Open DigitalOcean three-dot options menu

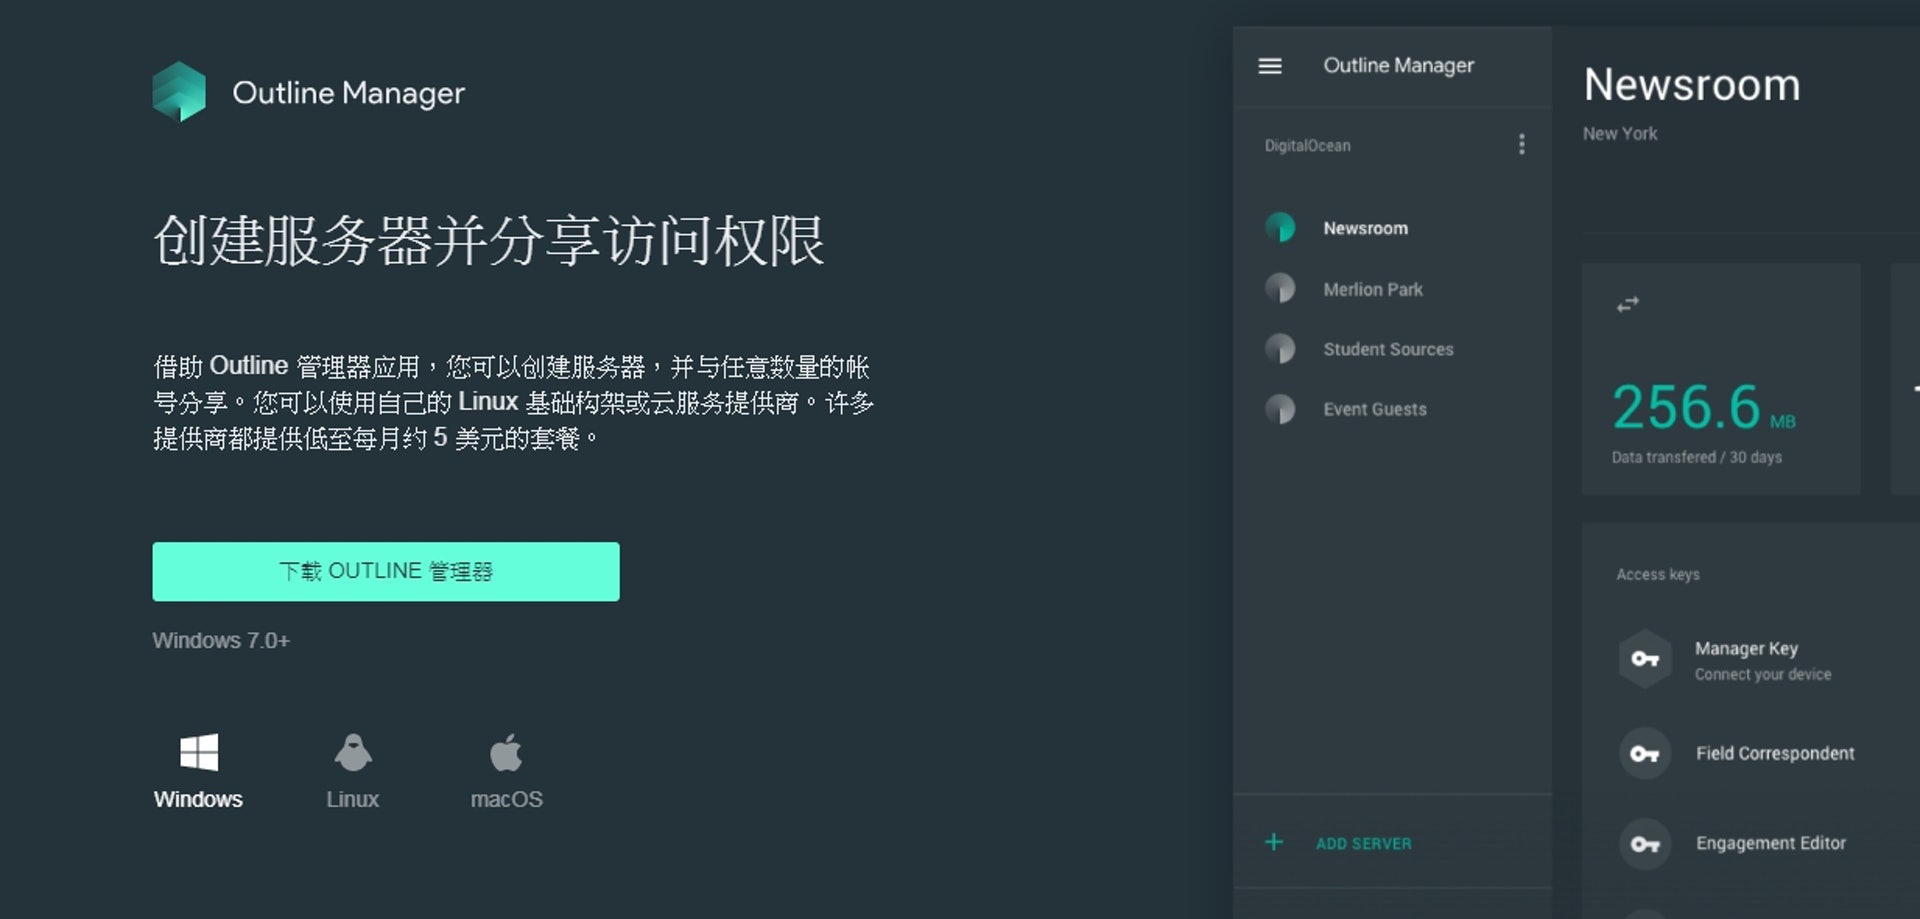[1521, 145]
